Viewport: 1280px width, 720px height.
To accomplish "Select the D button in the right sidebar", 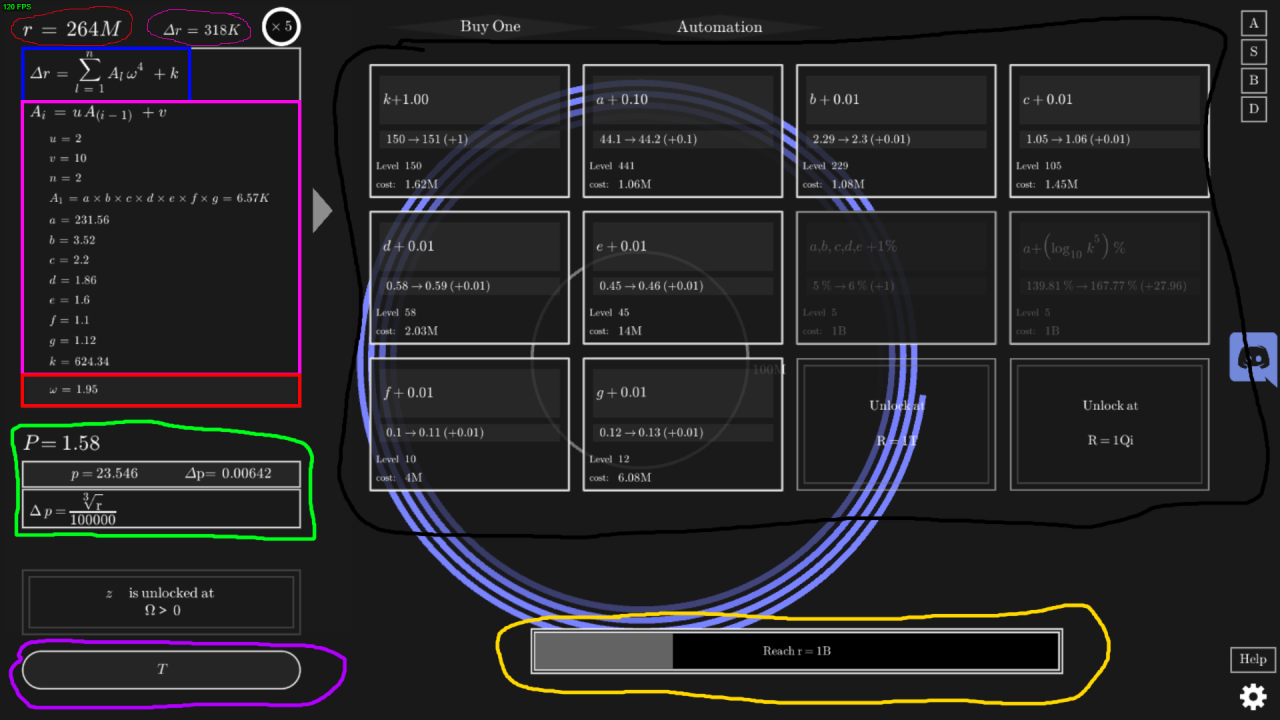I will tap(1253, 109).
